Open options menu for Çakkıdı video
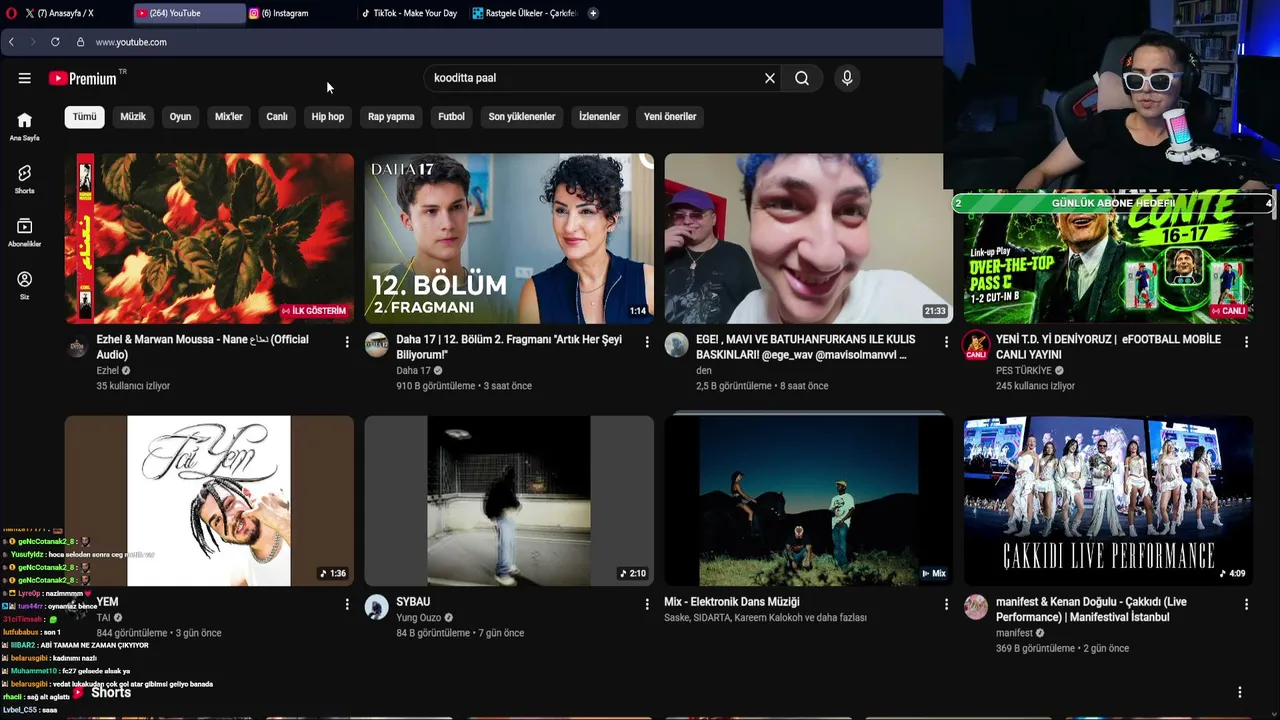The width and height of the screenshot is (1280, 720). pyautogui.click(x=1246, y=604)
